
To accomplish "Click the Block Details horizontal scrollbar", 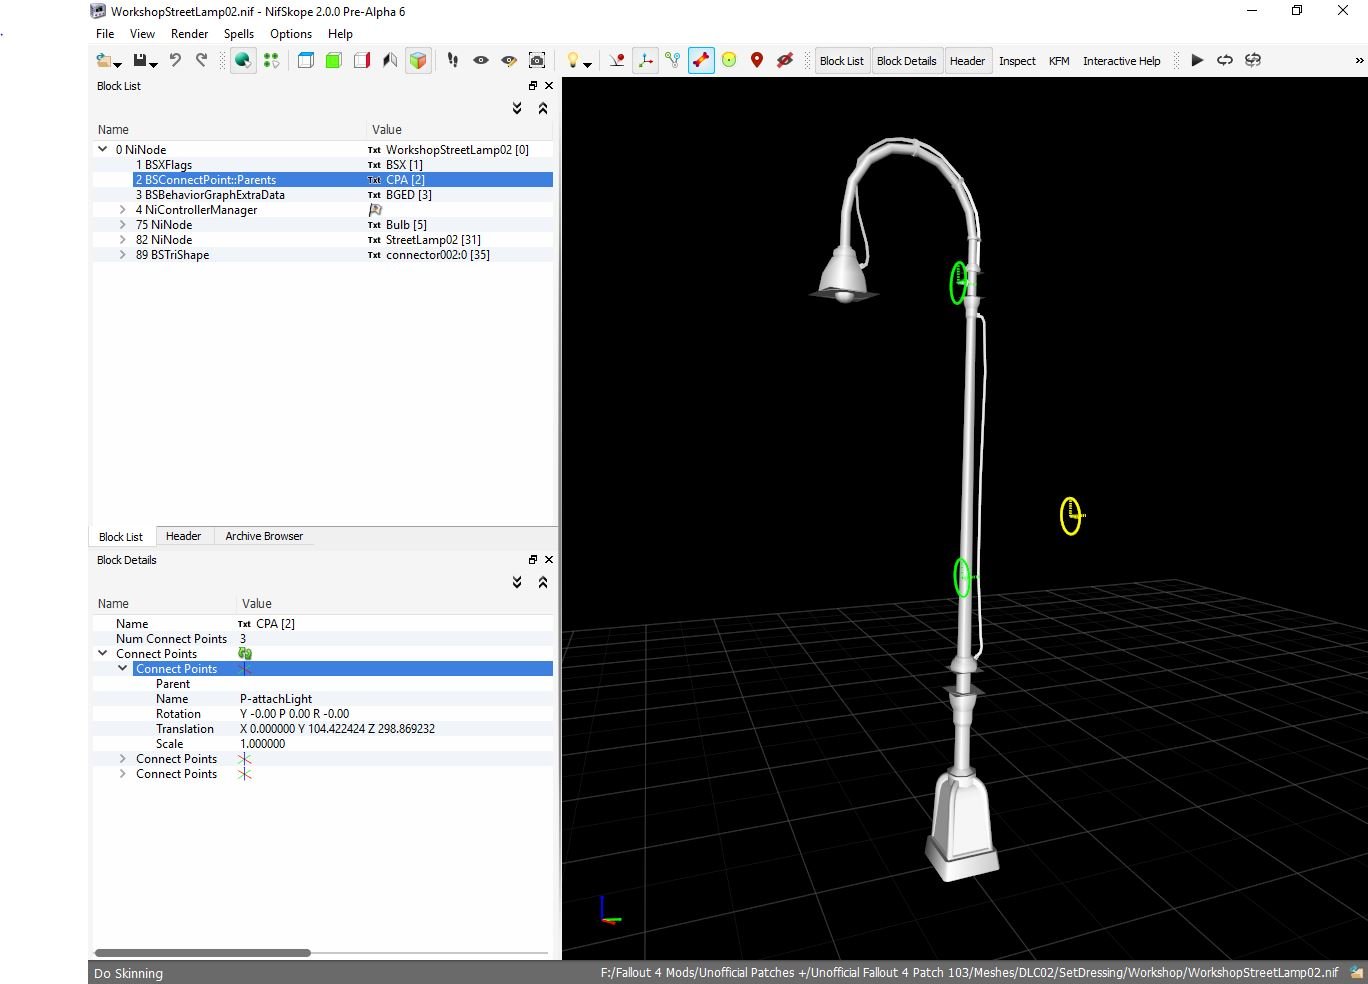I will pos(202,953).
